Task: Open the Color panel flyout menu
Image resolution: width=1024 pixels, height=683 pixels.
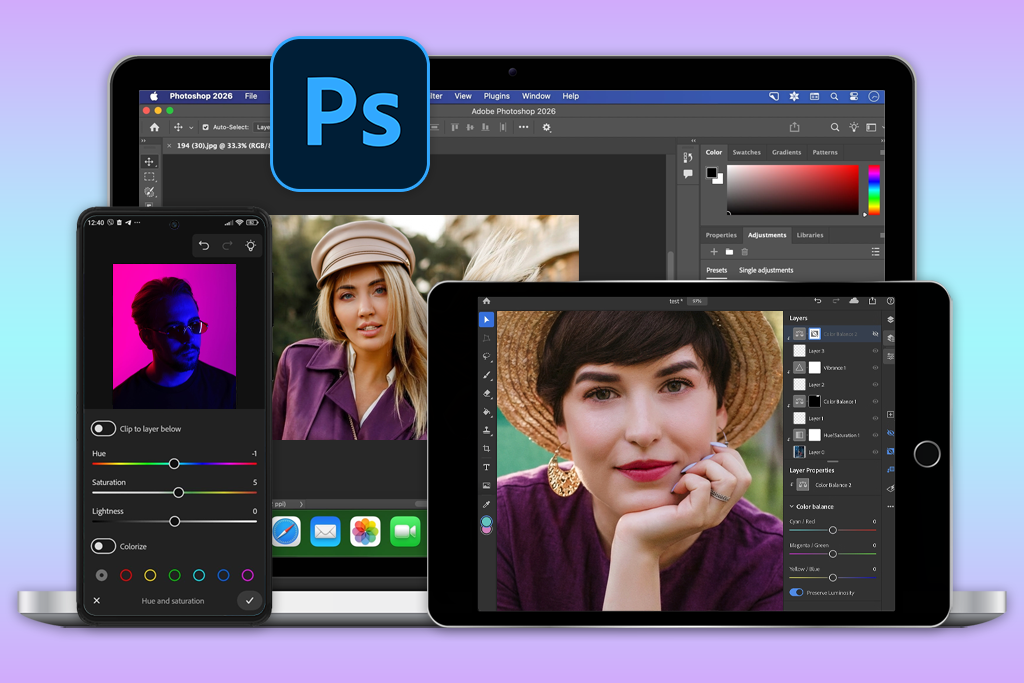Action: [882, 152]
